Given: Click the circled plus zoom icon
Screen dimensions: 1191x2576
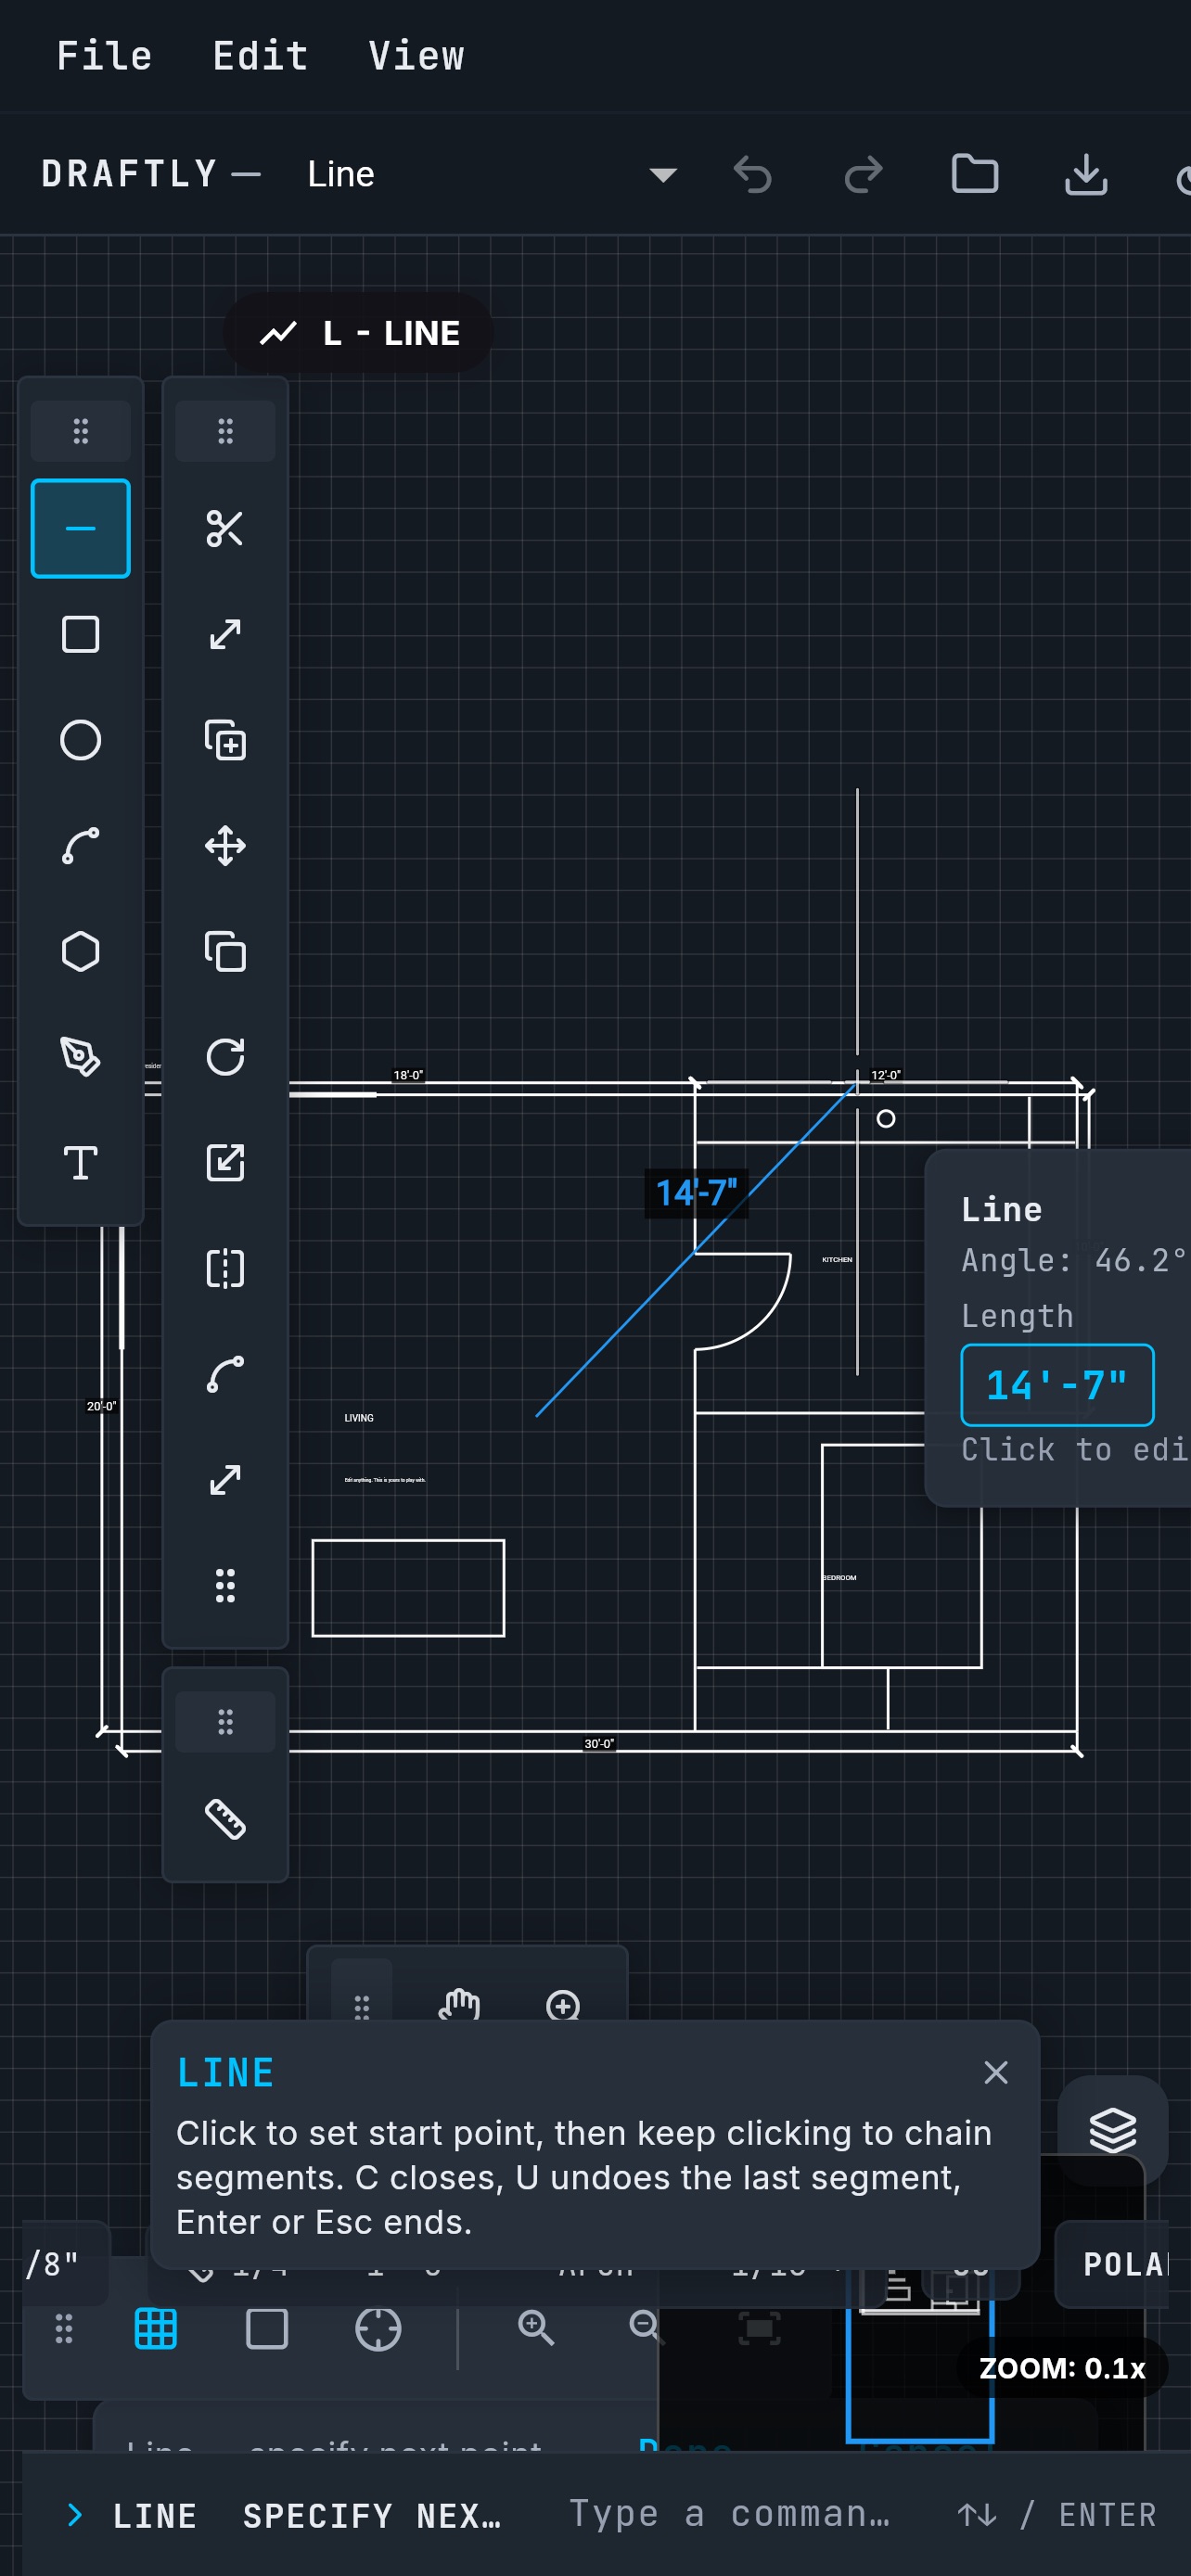Looking at the screenshot, I should 563,2005.
